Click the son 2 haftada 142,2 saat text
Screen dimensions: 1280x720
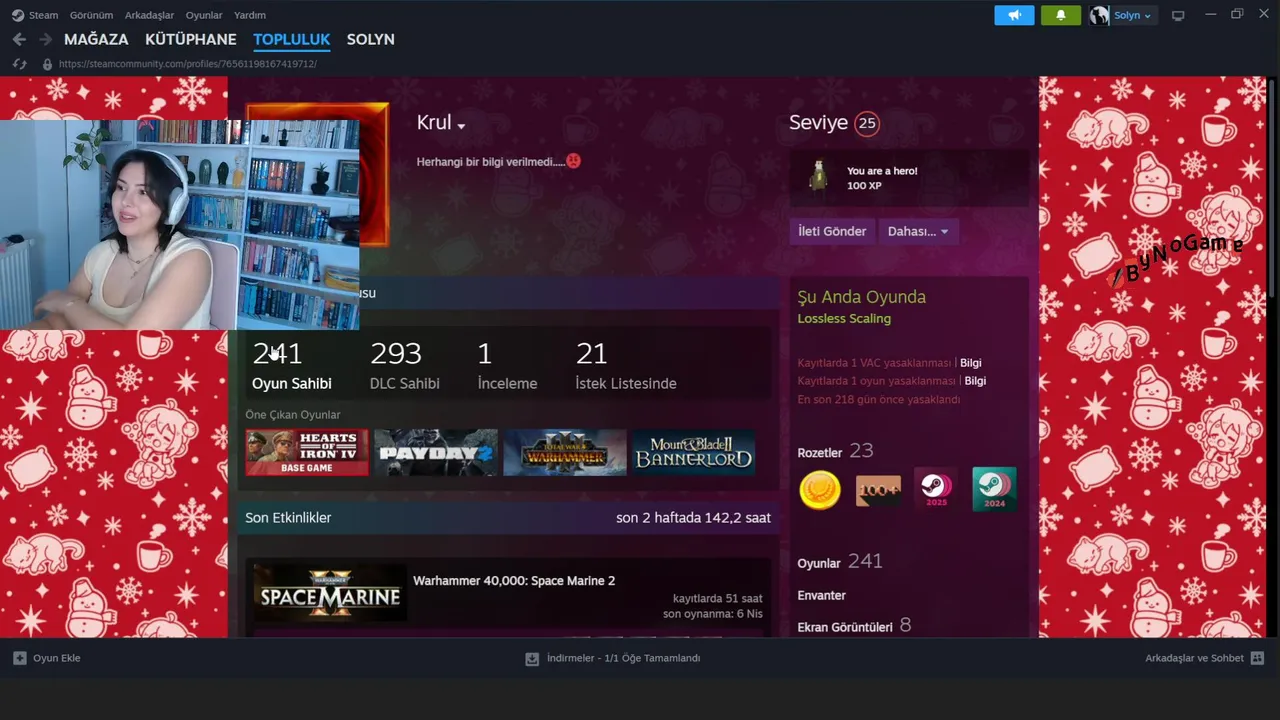693,518
